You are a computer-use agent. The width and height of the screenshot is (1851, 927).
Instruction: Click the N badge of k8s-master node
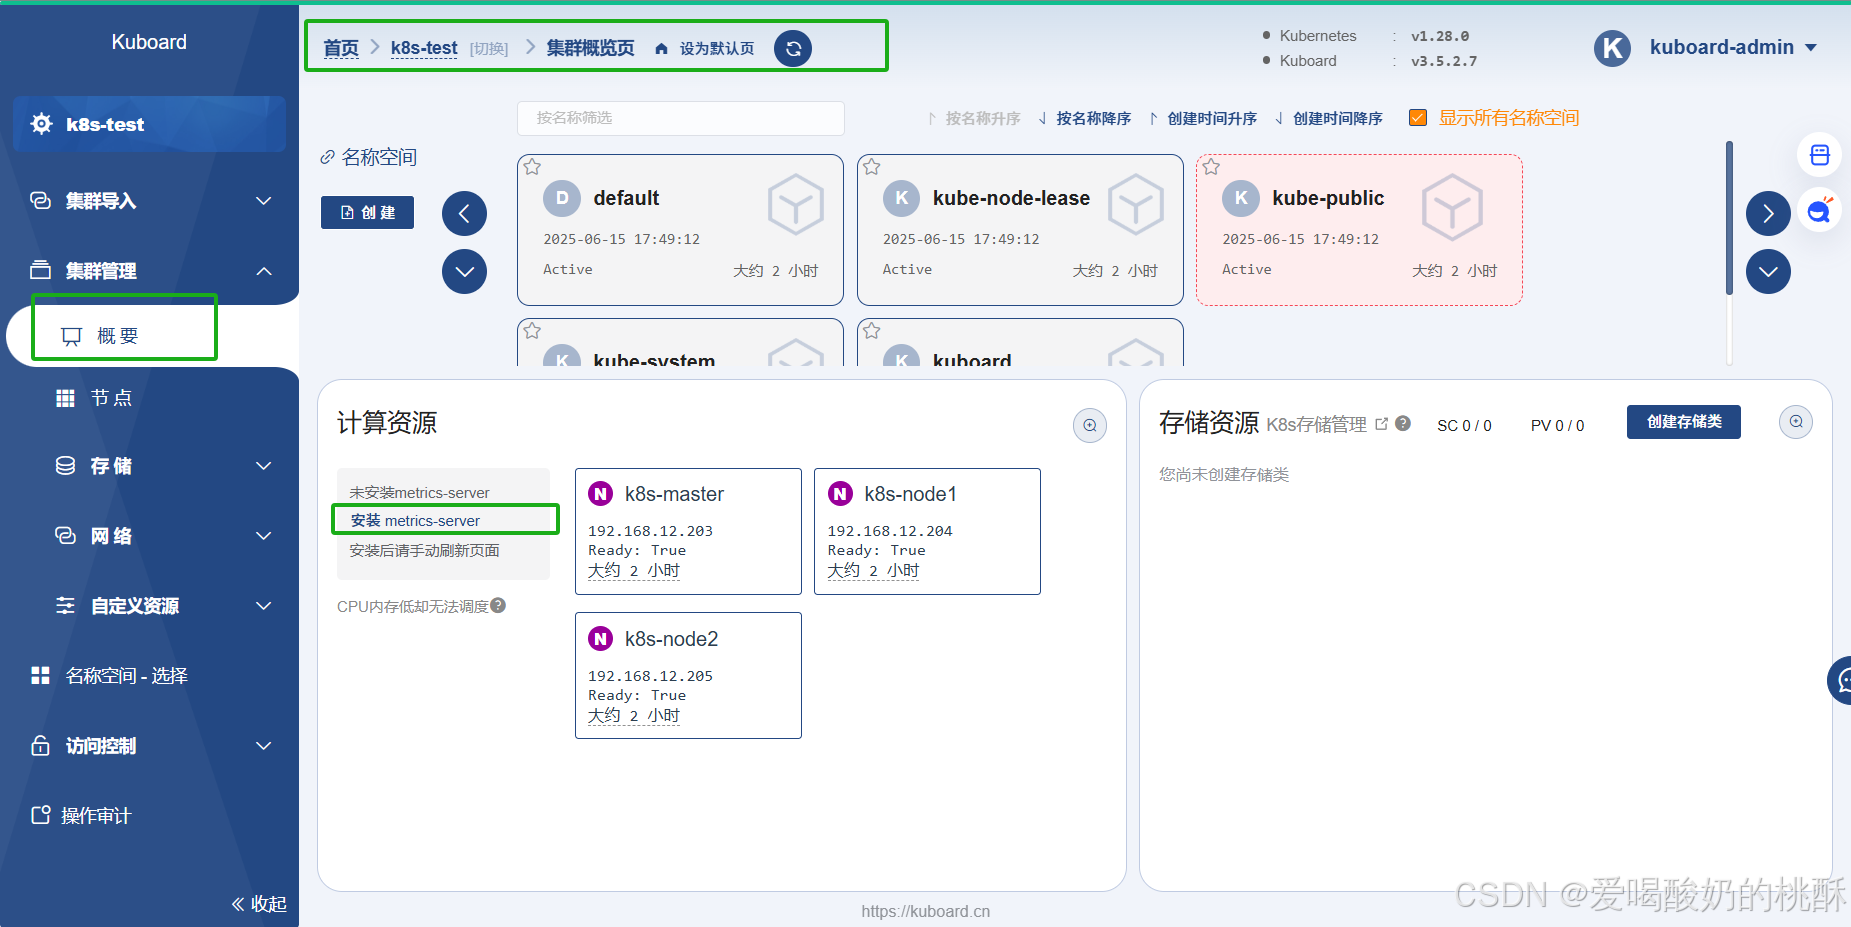[x=601, y=494]
